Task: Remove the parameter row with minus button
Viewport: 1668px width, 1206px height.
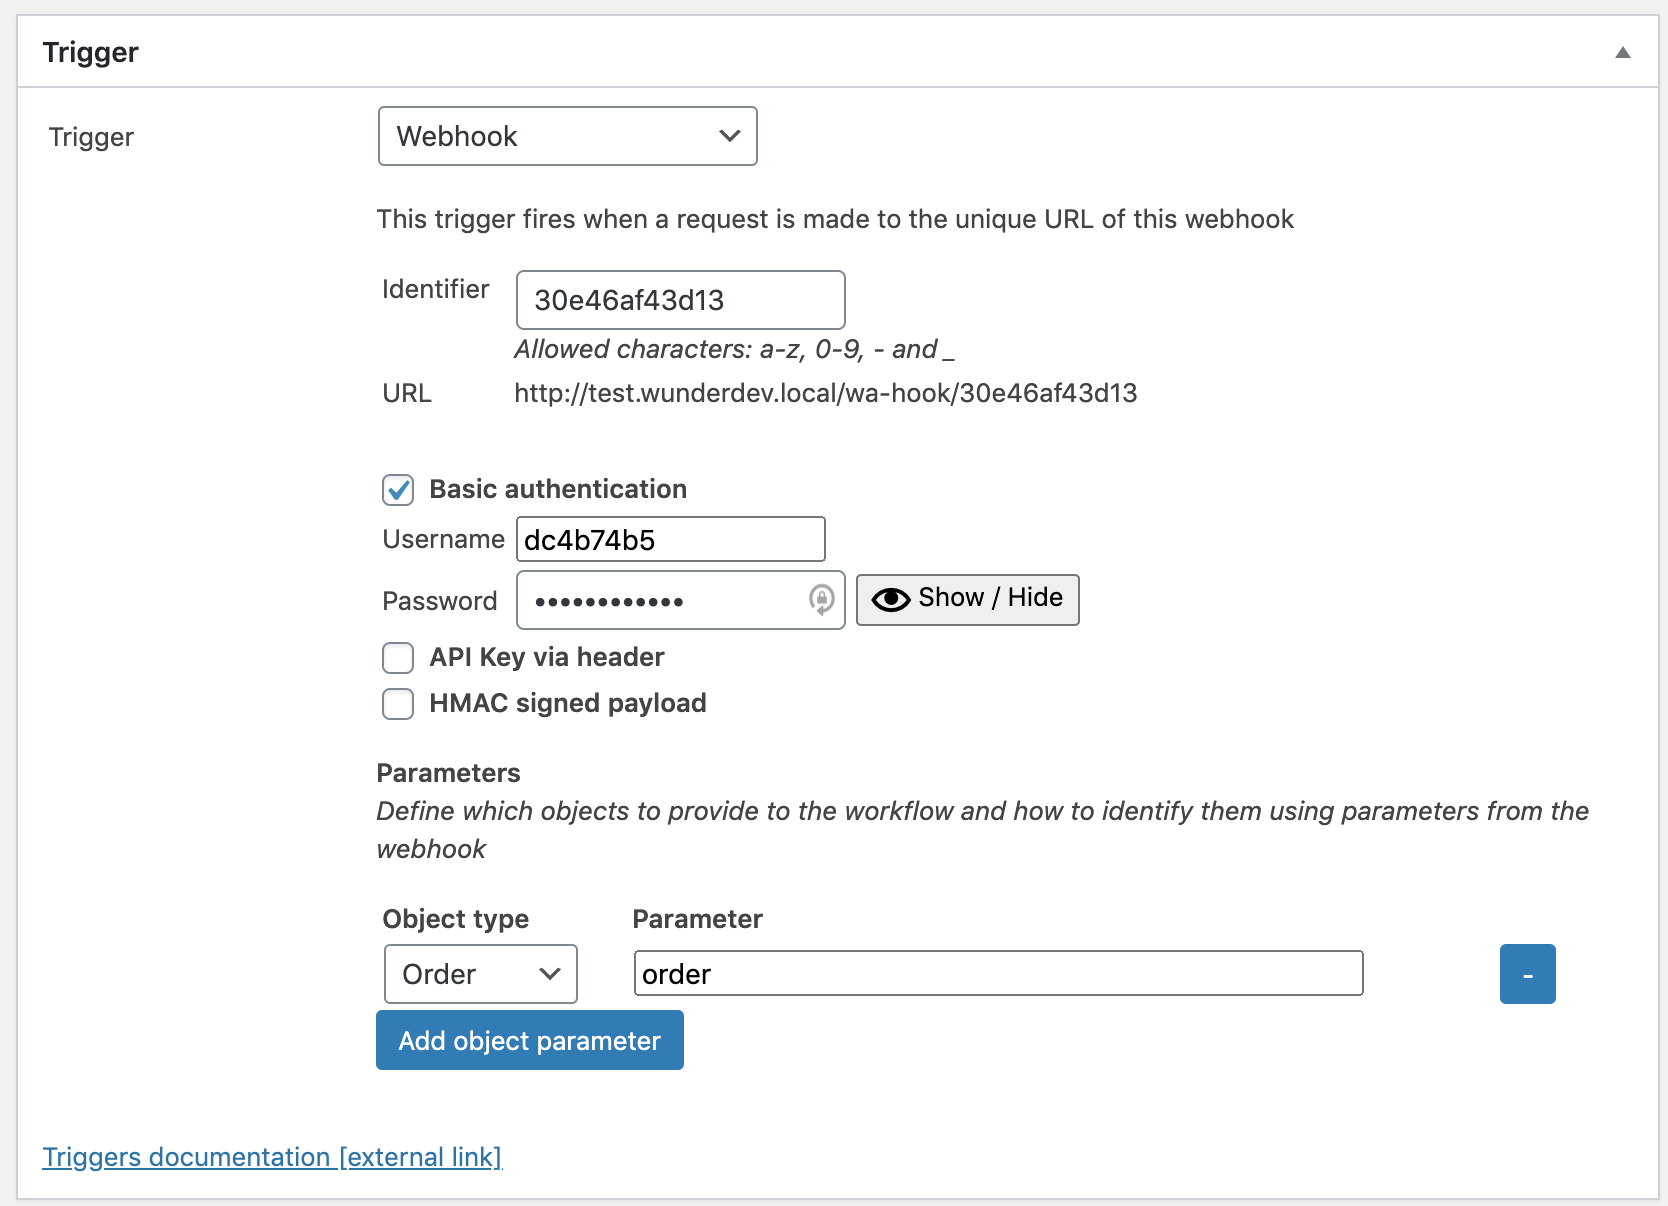Action: 1527,974
